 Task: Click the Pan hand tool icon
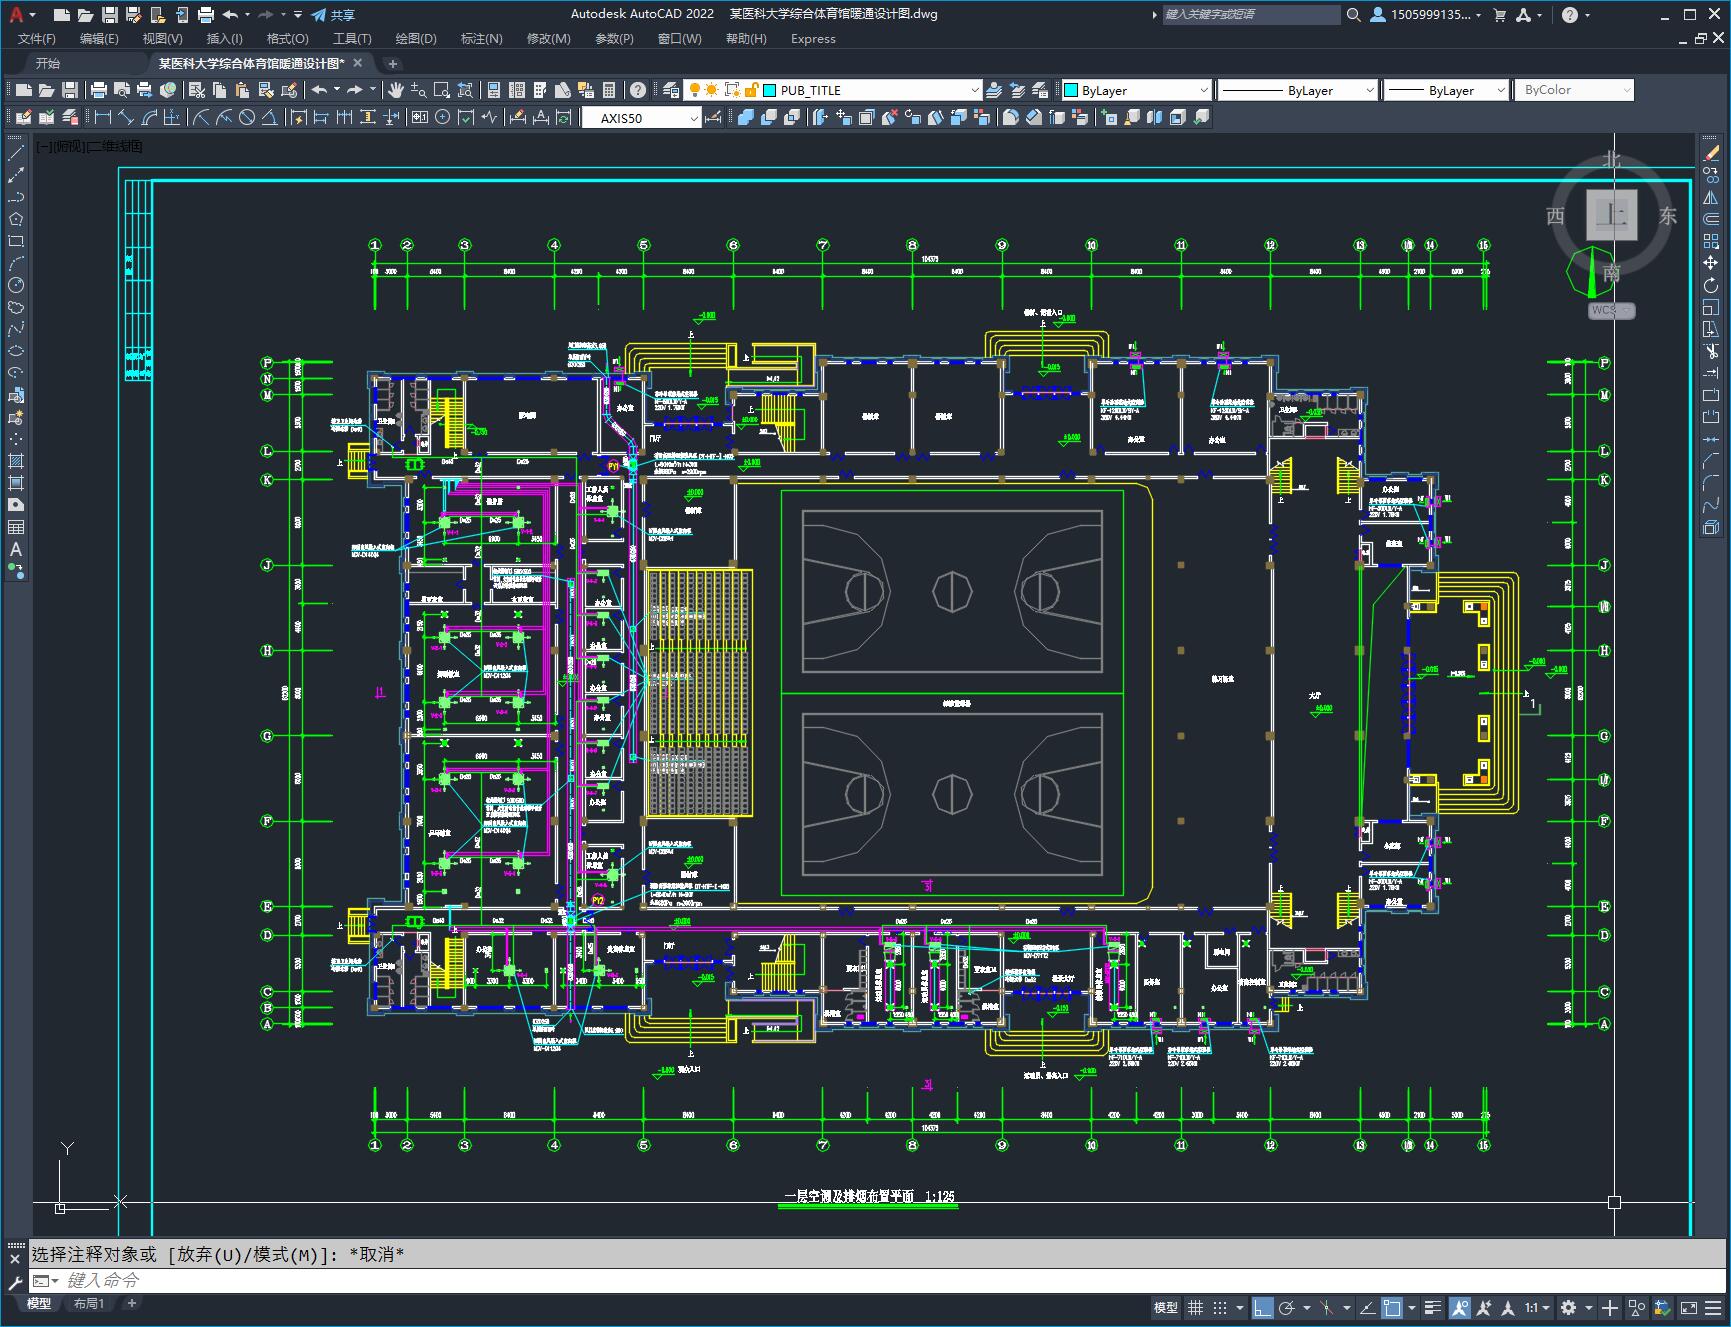(x=396, y=90)
